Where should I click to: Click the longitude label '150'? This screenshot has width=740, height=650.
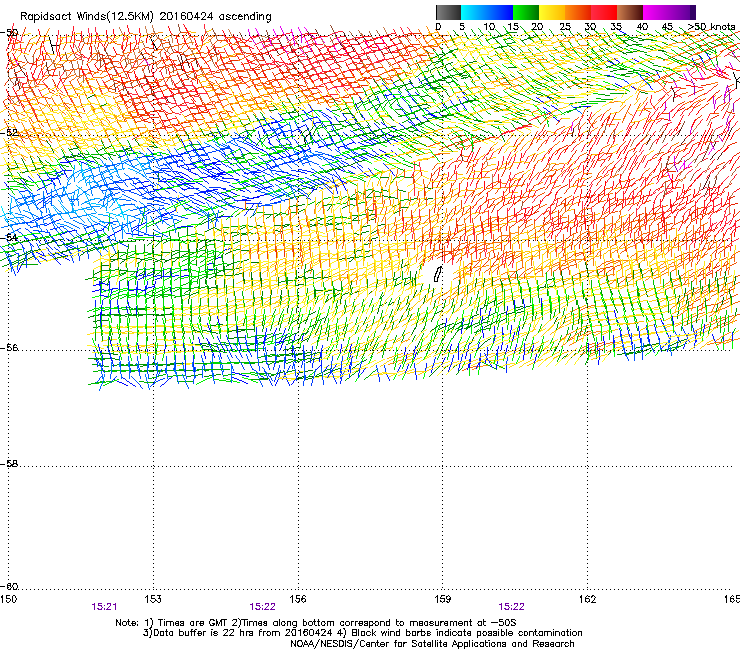(8, 599)
